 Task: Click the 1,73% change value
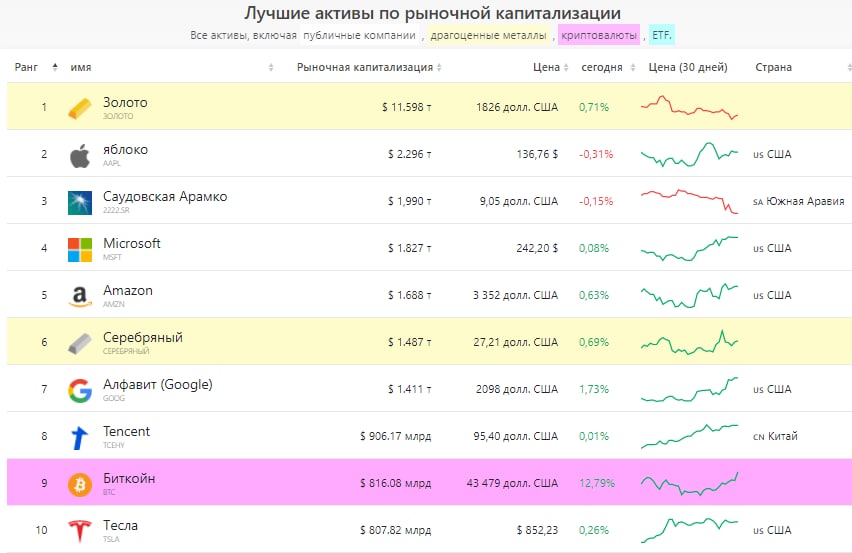594,389
